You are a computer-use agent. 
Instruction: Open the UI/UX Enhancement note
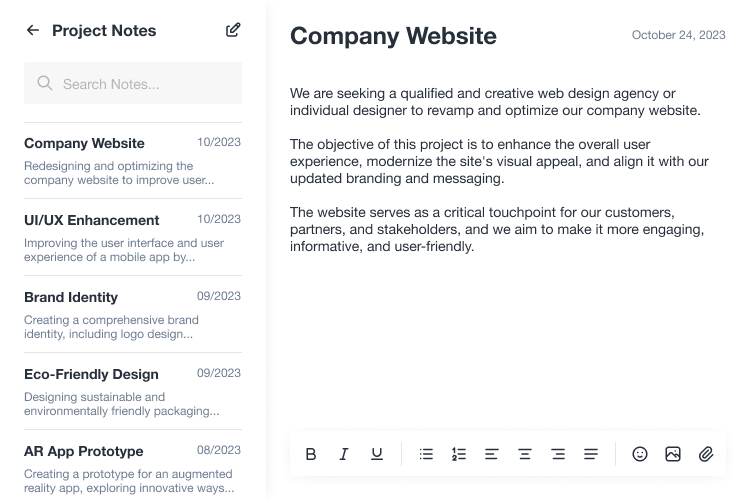(133, 238)
